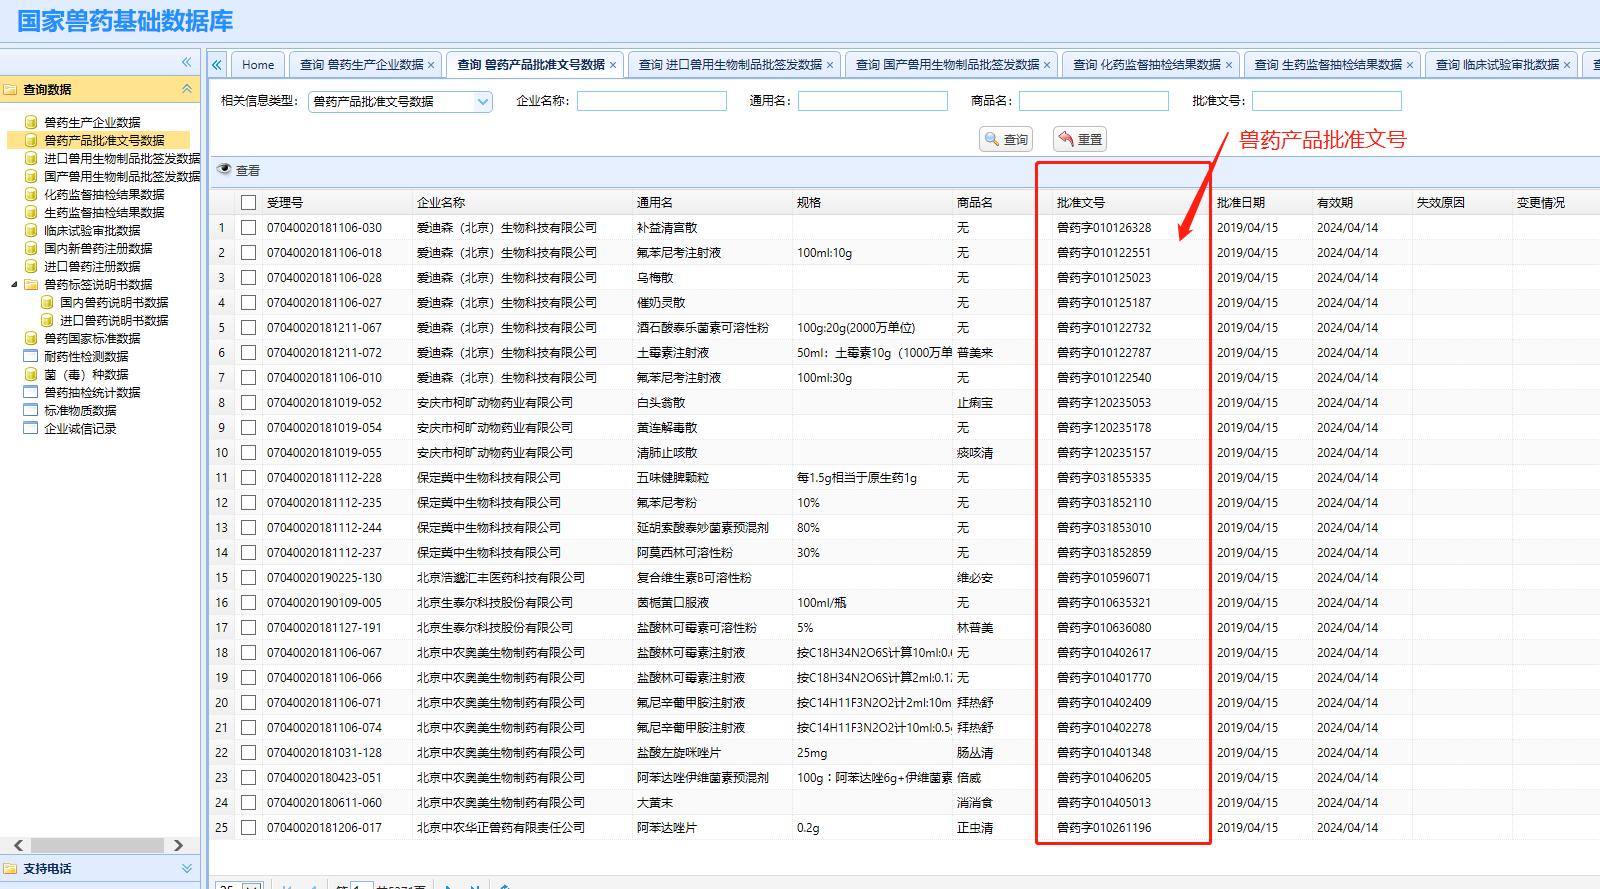Screen dimensions: 1600x889
Task: Open 兽药生产企业数据 database item in sidebar
Action: pos(92,122)
